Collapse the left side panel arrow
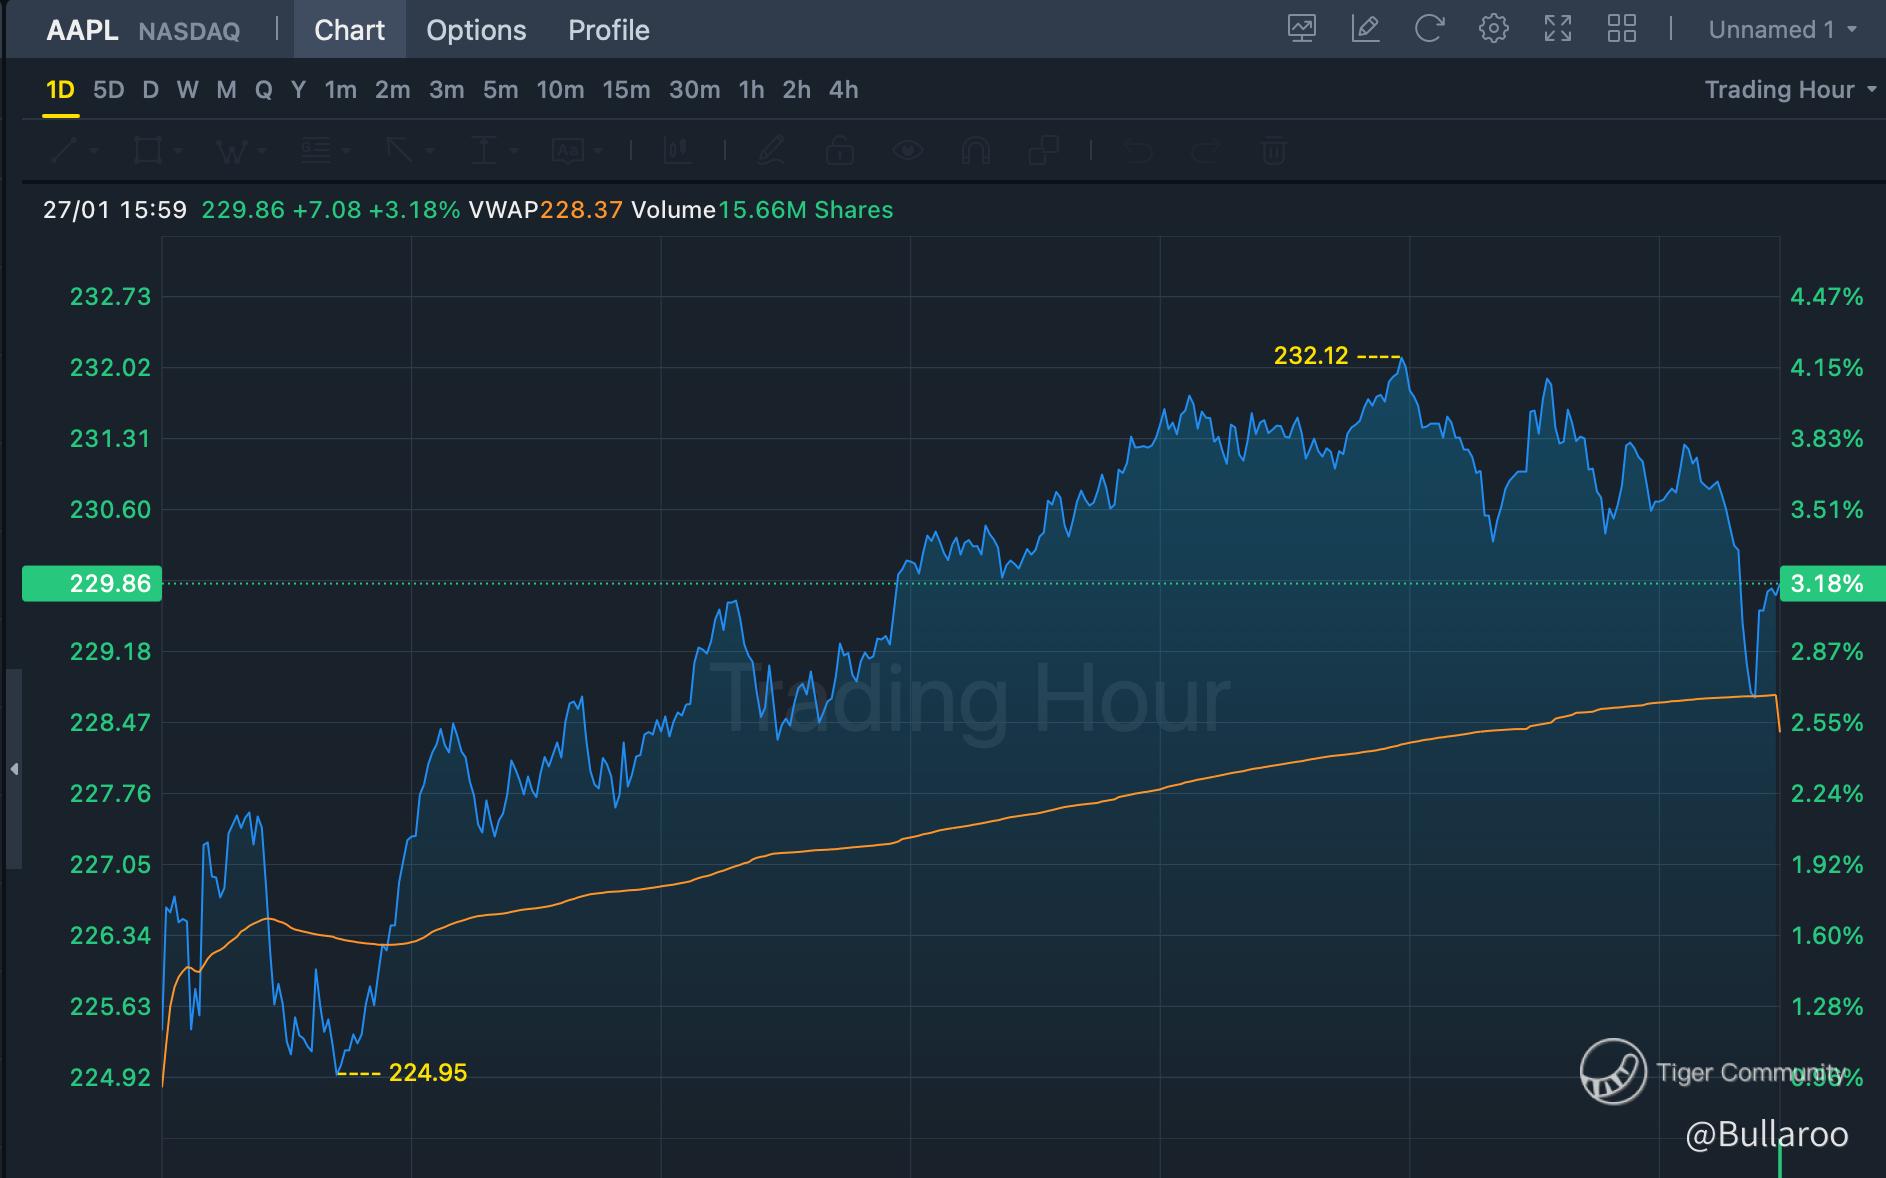 click(x=14, y=768)
